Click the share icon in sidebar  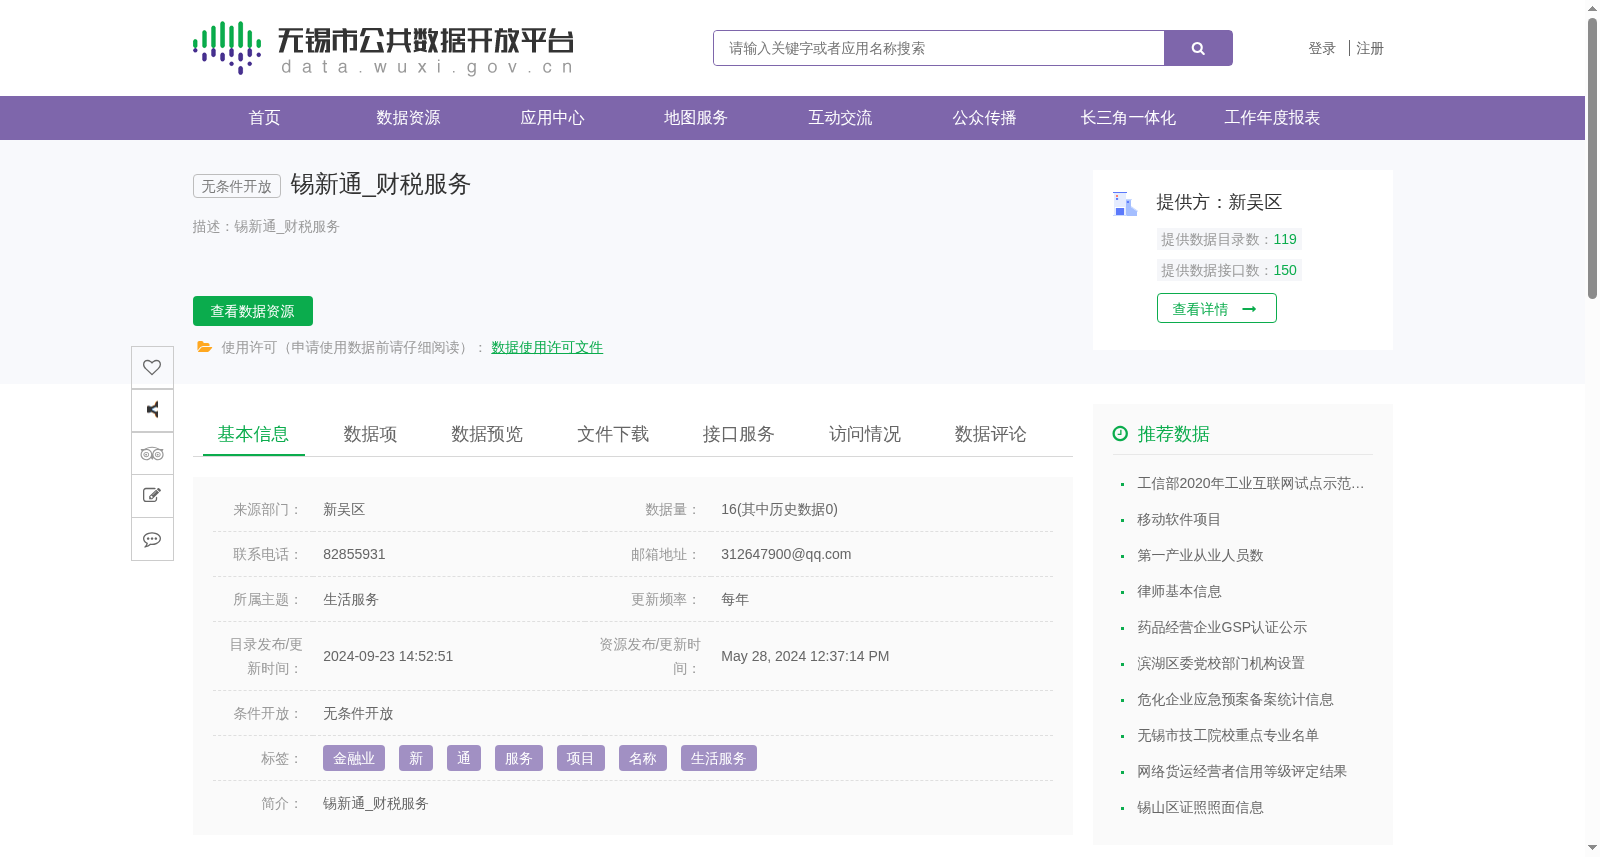click(152, 410)
